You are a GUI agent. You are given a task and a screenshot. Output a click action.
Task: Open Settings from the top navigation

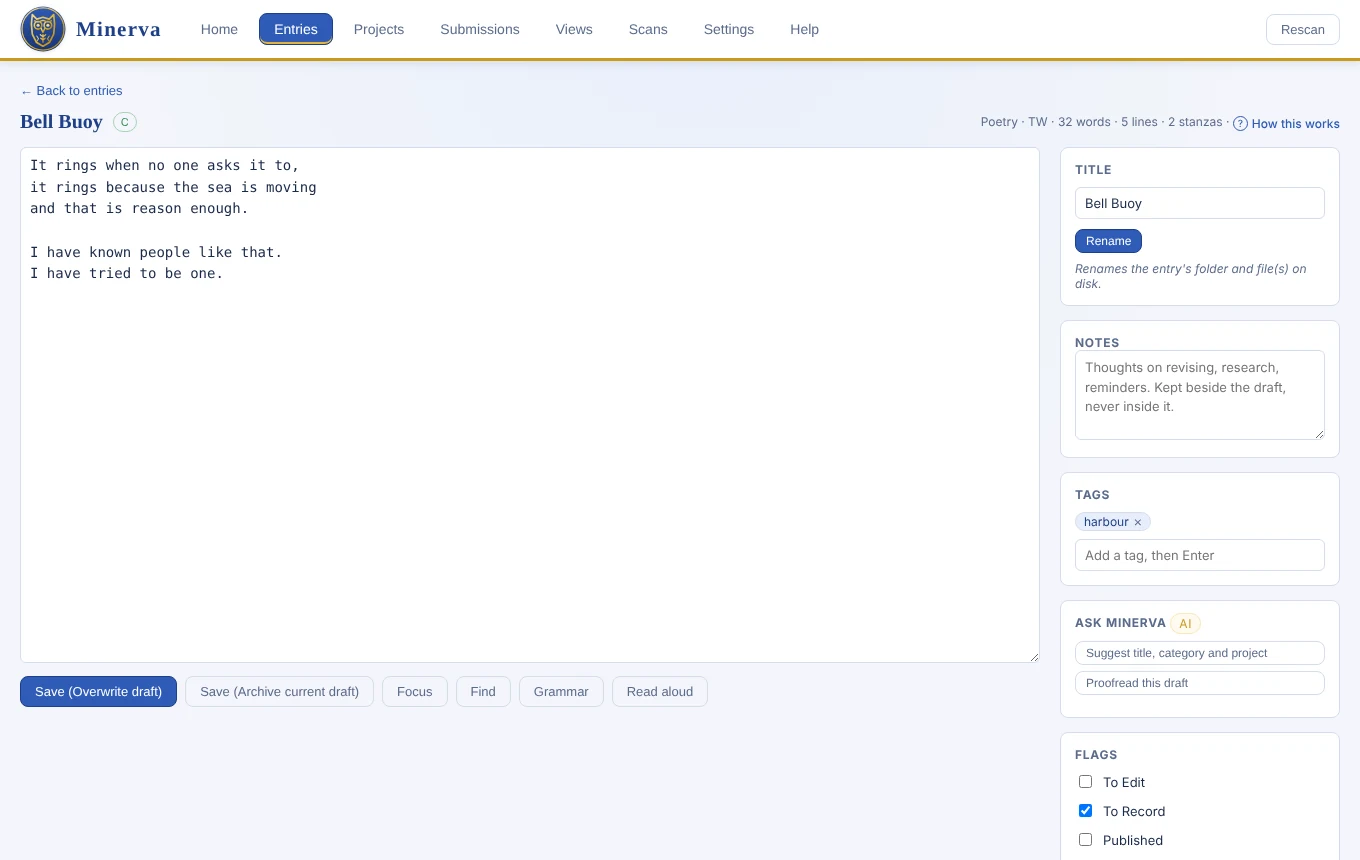729,29
